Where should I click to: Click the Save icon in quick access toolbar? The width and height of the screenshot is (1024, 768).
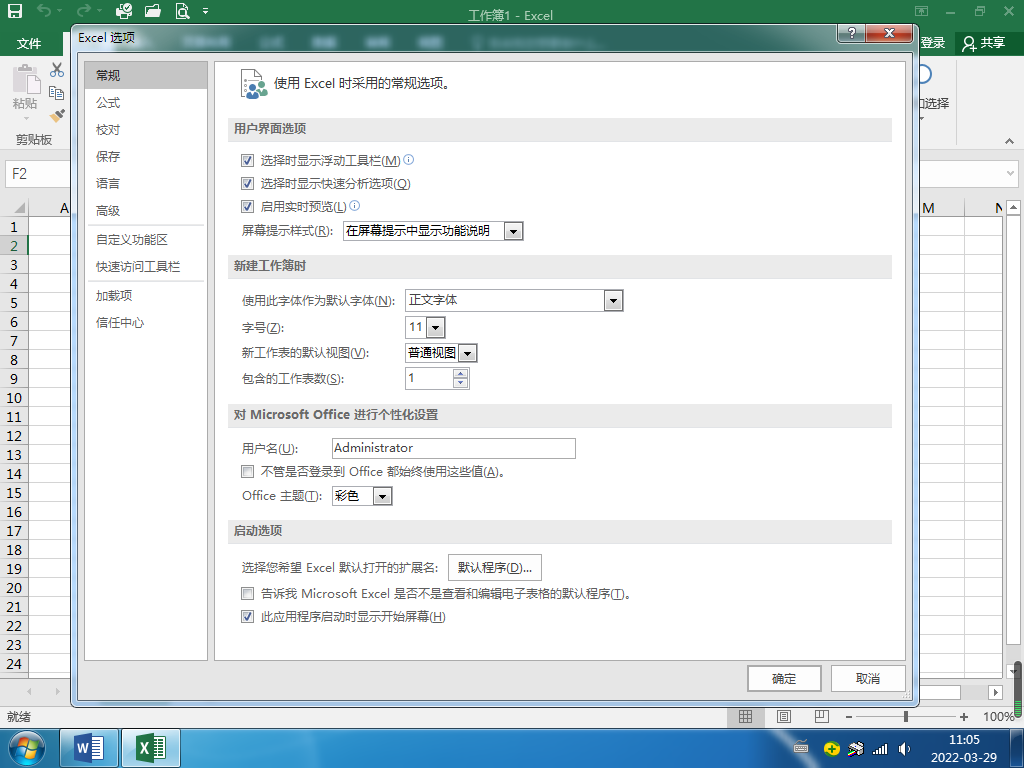pyautogui.click(x=14, y=10)
